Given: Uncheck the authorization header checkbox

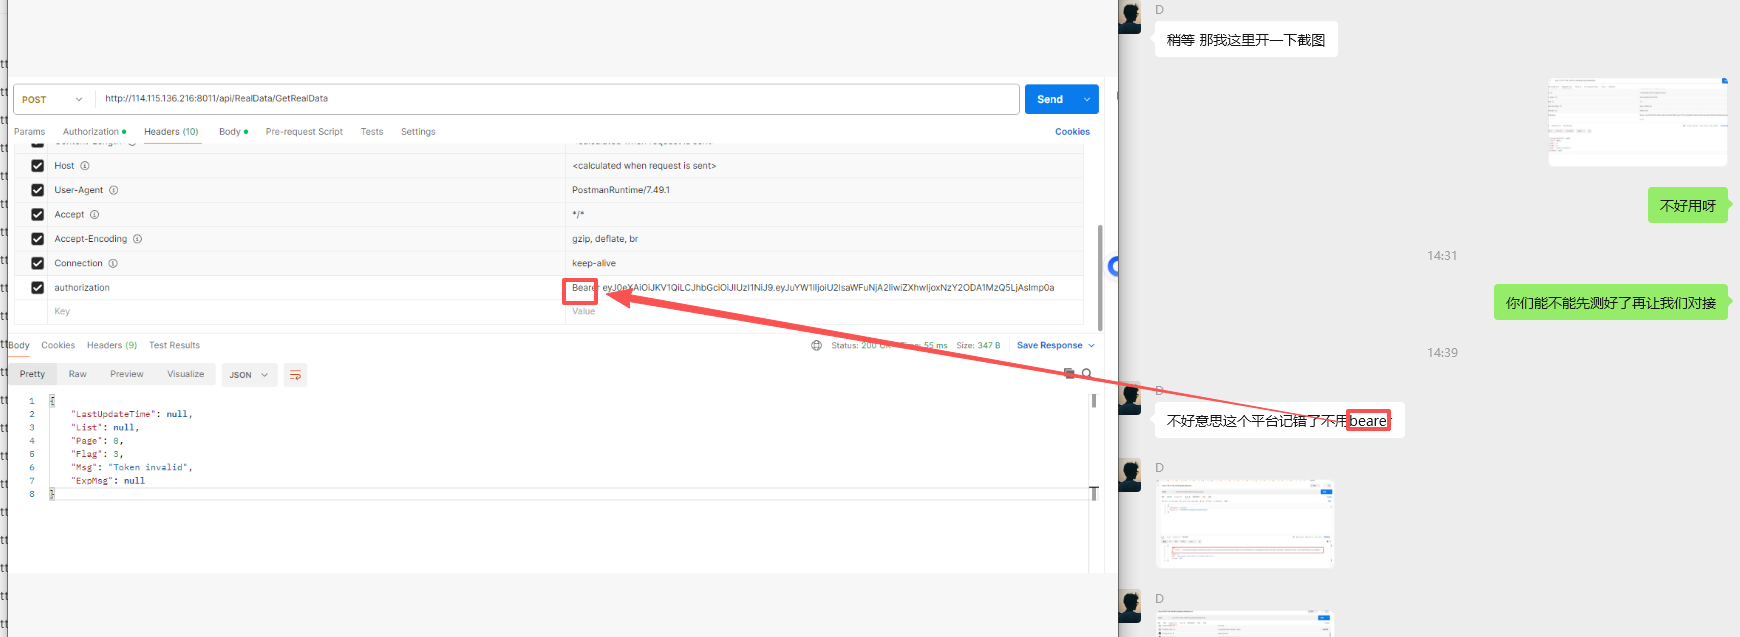Looking at the screenshot, I should [x=37, y=288].
